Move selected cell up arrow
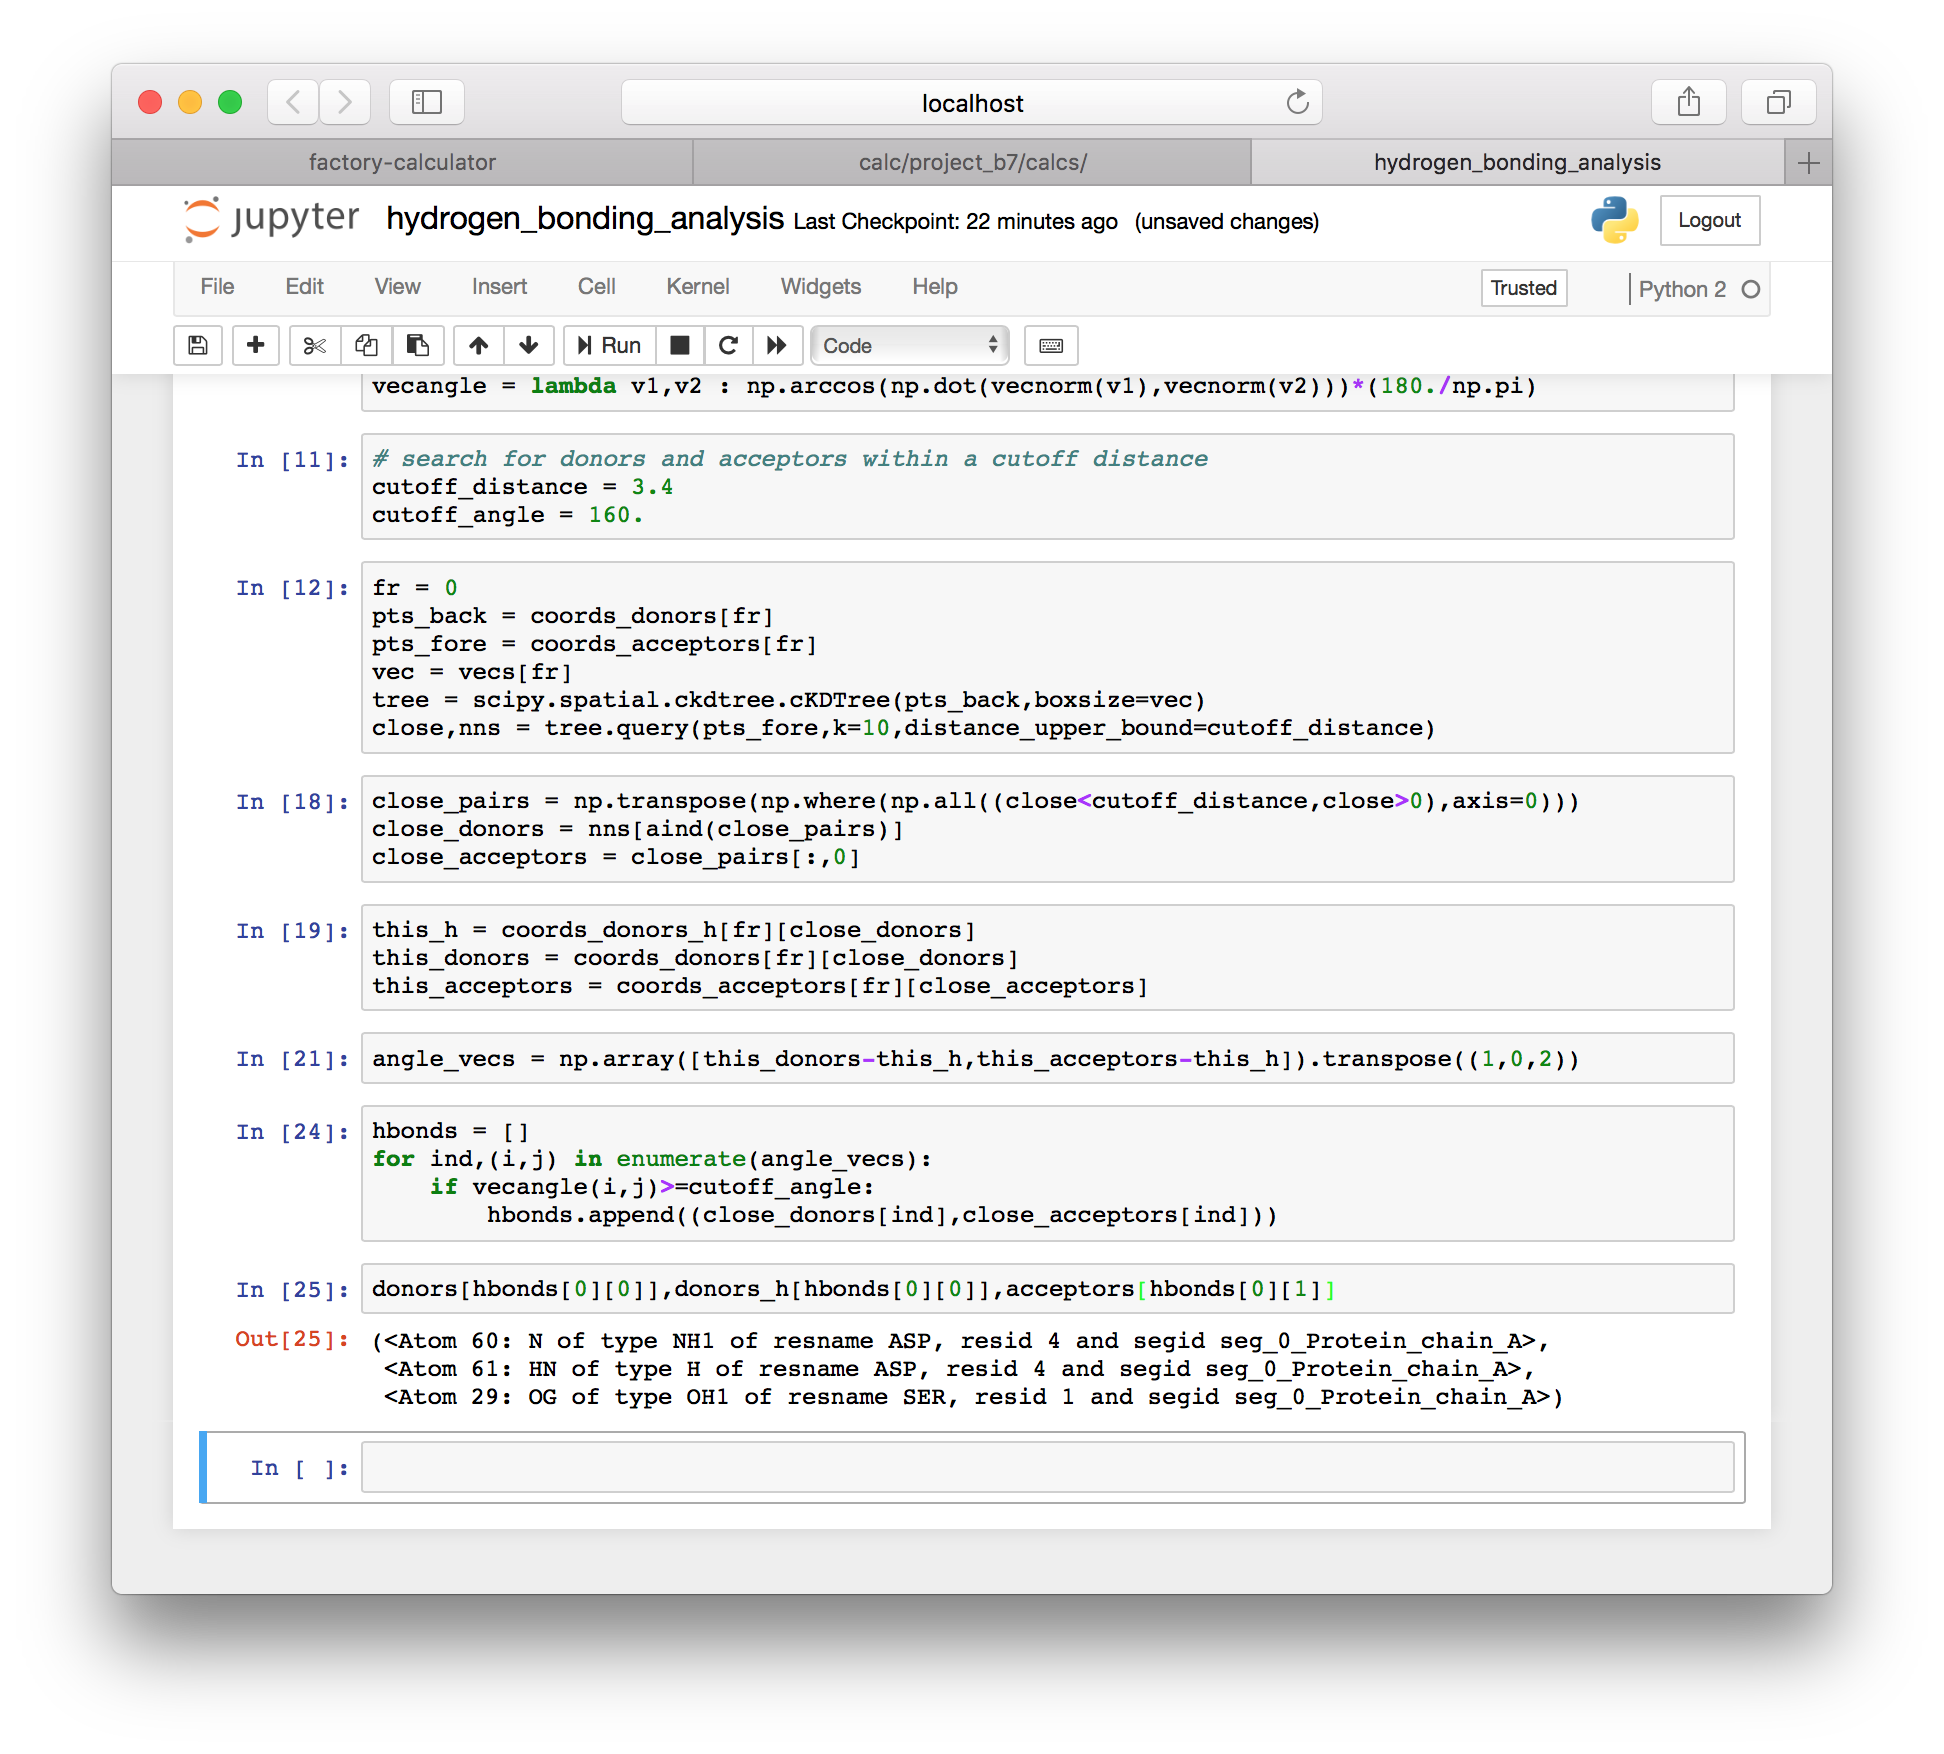 479,345
